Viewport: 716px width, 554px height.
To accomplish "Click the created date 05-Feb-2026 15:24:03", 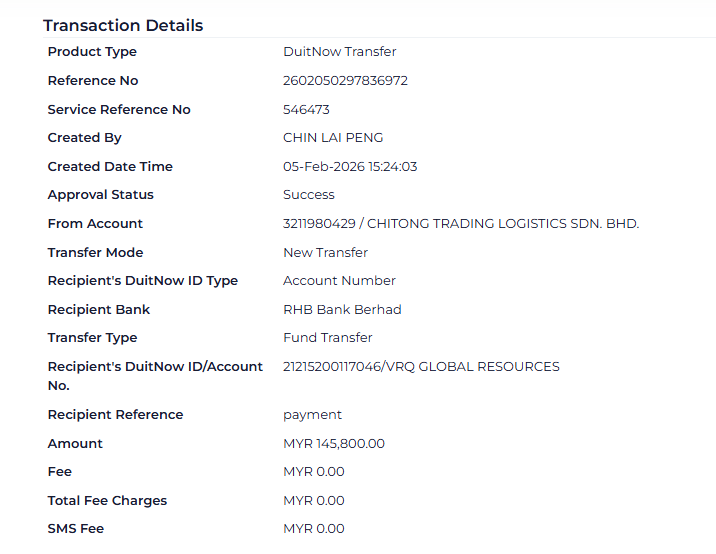I will tap(350, 167).
